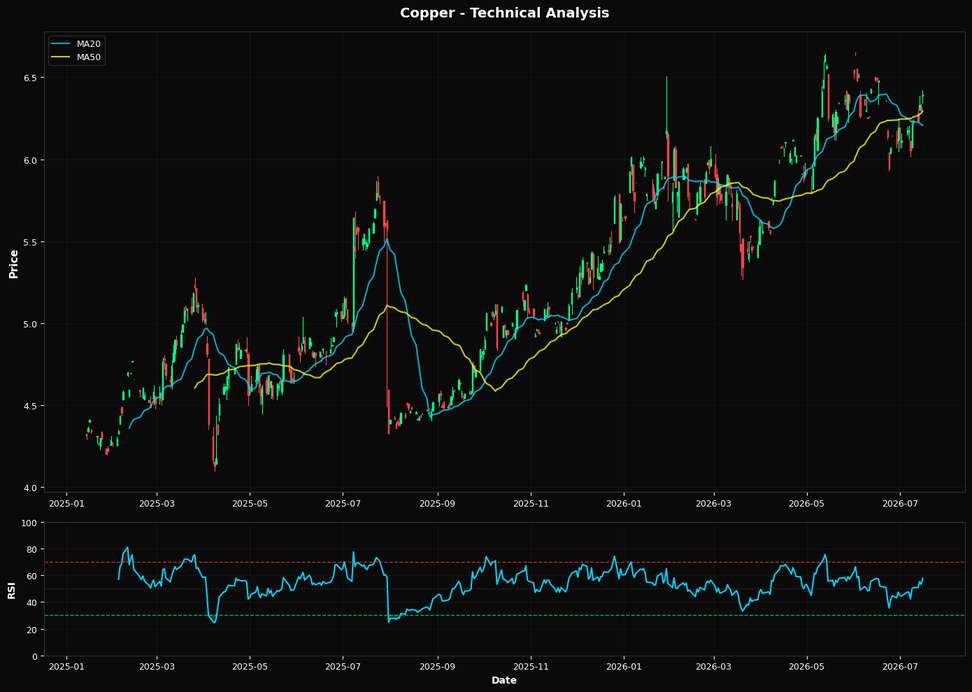Click 2026-05 date under the price chart

pyautogui.click(x=807, y=504)
